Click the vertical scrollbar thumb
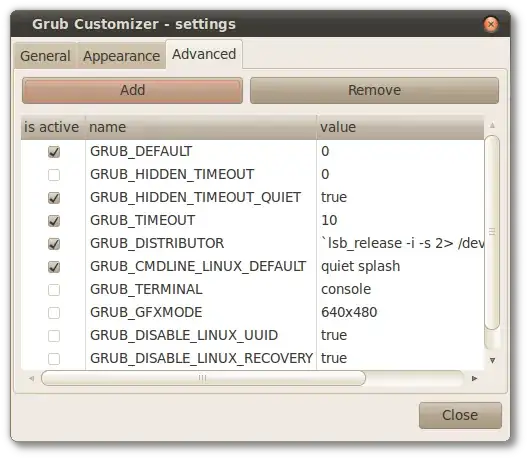The width and height of the screenshot is (528, 459). click(492, 232)
